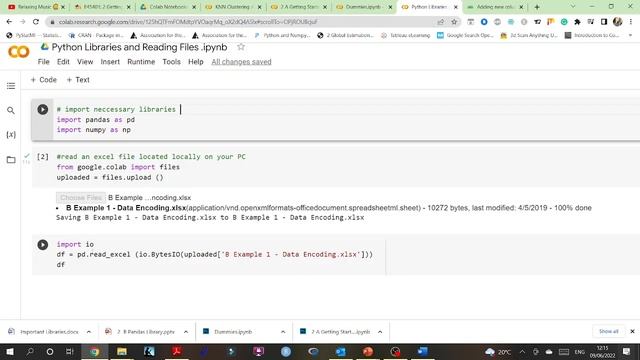640x360 pixels.
Task: Open Chrome from the taskbar
Action: click(x=95, y=351)
